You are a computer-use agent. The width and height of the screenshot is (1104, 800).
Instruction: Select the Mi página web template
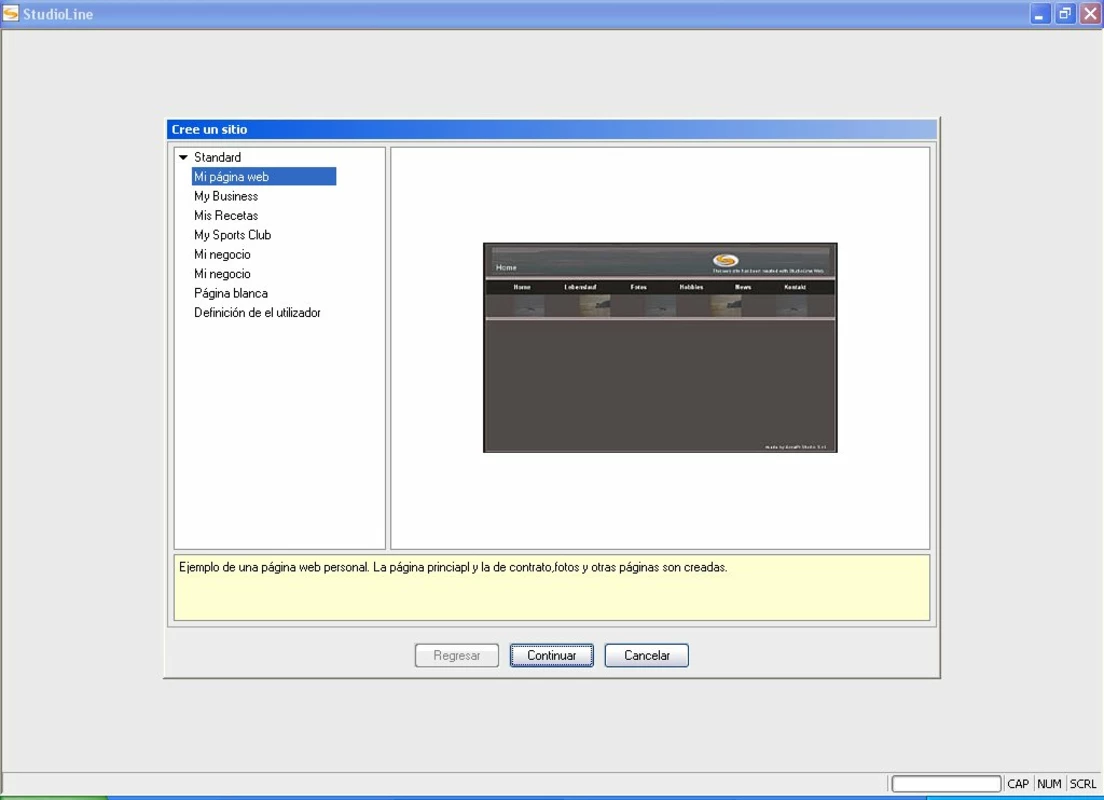tap(263, 177)
